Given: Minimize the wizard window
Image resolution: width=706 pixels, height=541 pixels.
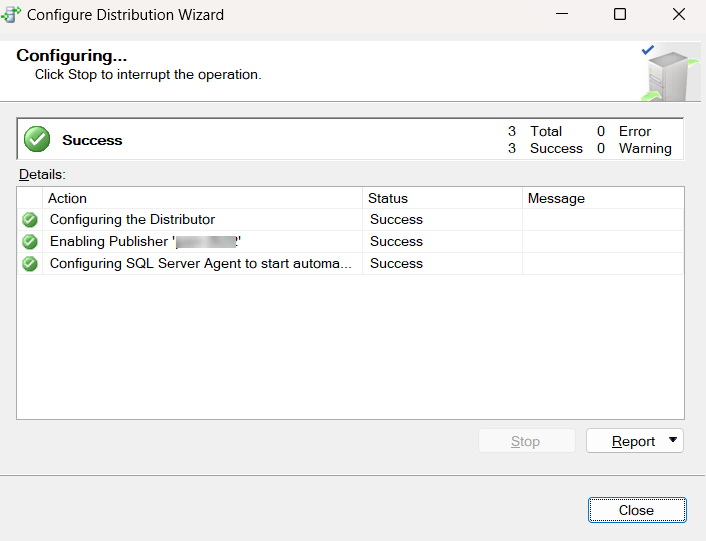Looking at the screenshot, I should pos(561,15).
